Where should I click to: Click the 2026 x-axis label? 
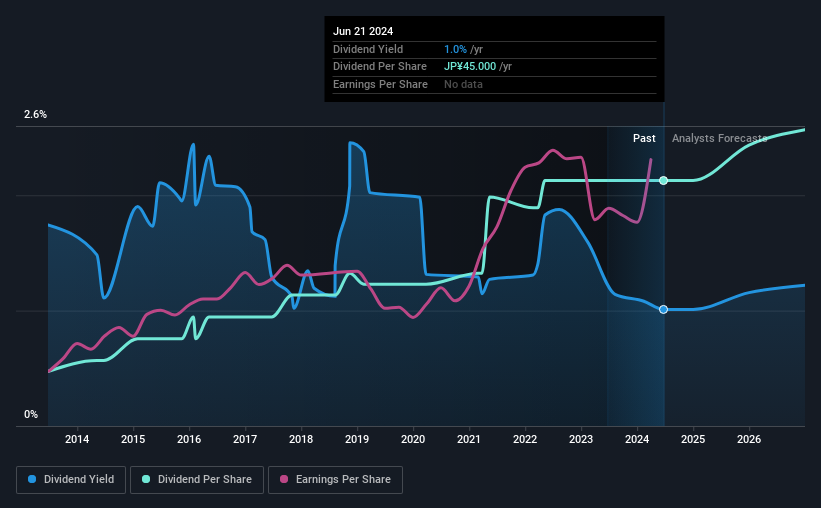749,439
